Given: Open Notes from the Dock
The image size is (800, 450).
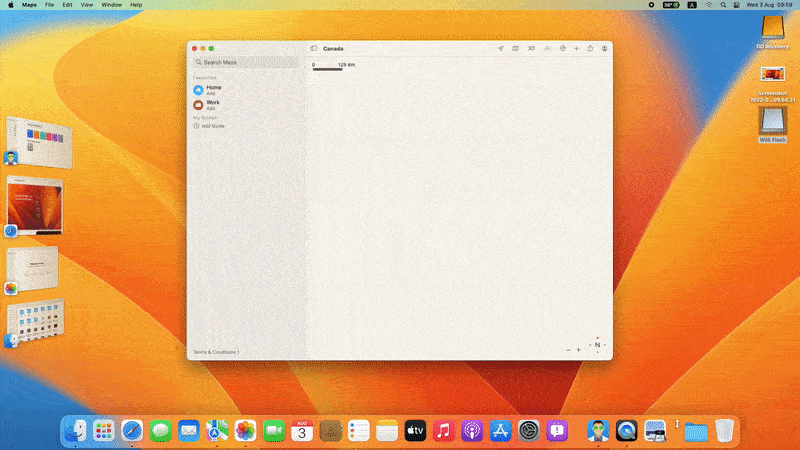Looking at the screenshot, I should [387, 431].
